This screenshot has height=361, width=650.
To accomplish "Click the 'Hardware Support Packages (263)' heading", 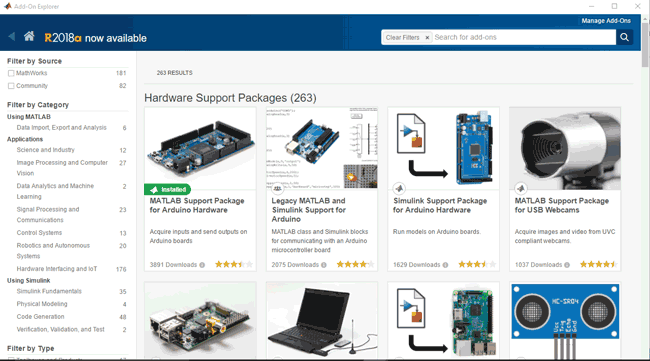I will tap(230, 98).
